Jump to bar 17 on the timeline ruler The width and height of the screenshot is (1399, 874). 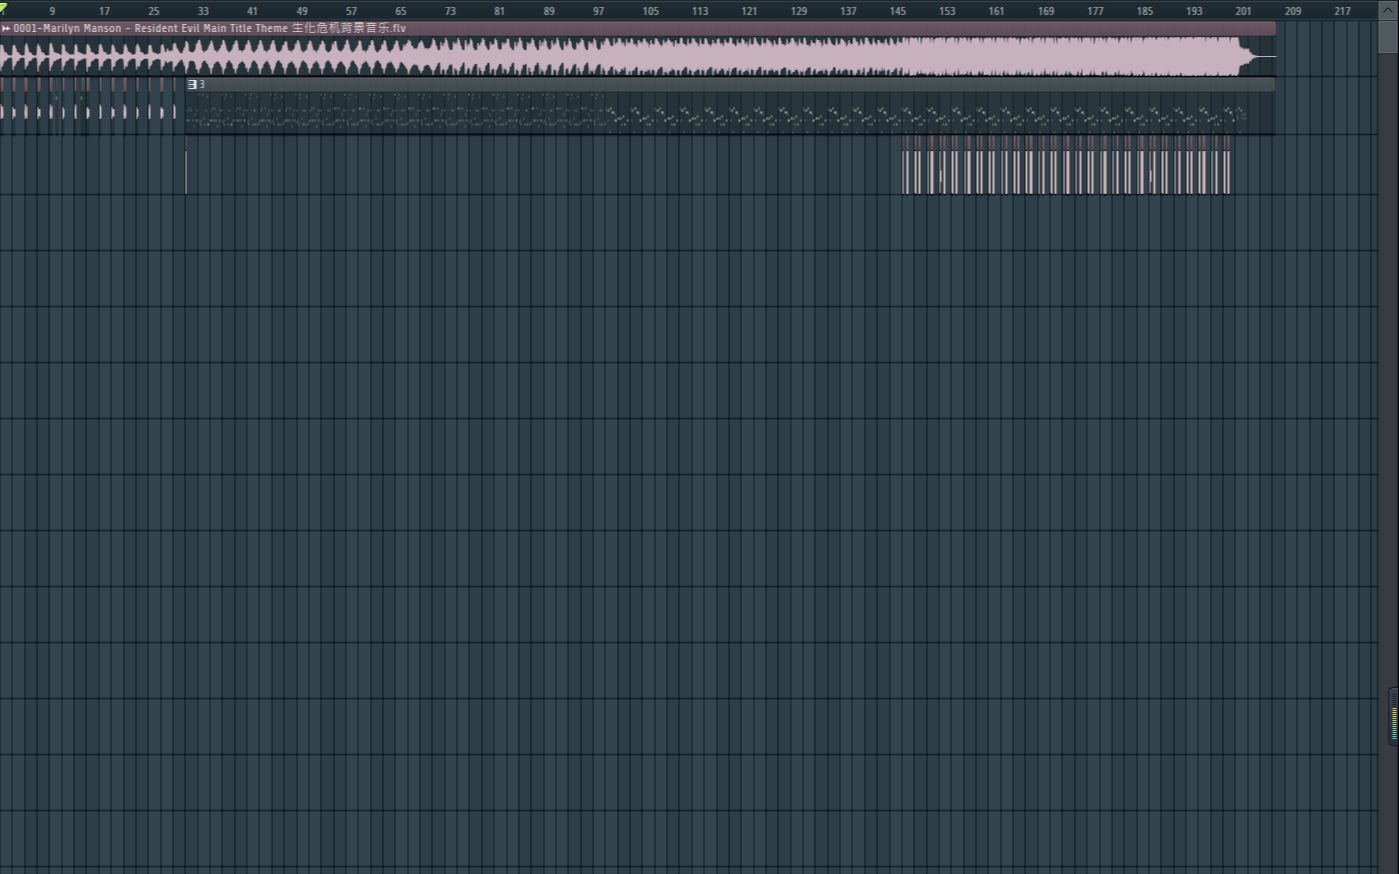(x=104, y=11)
